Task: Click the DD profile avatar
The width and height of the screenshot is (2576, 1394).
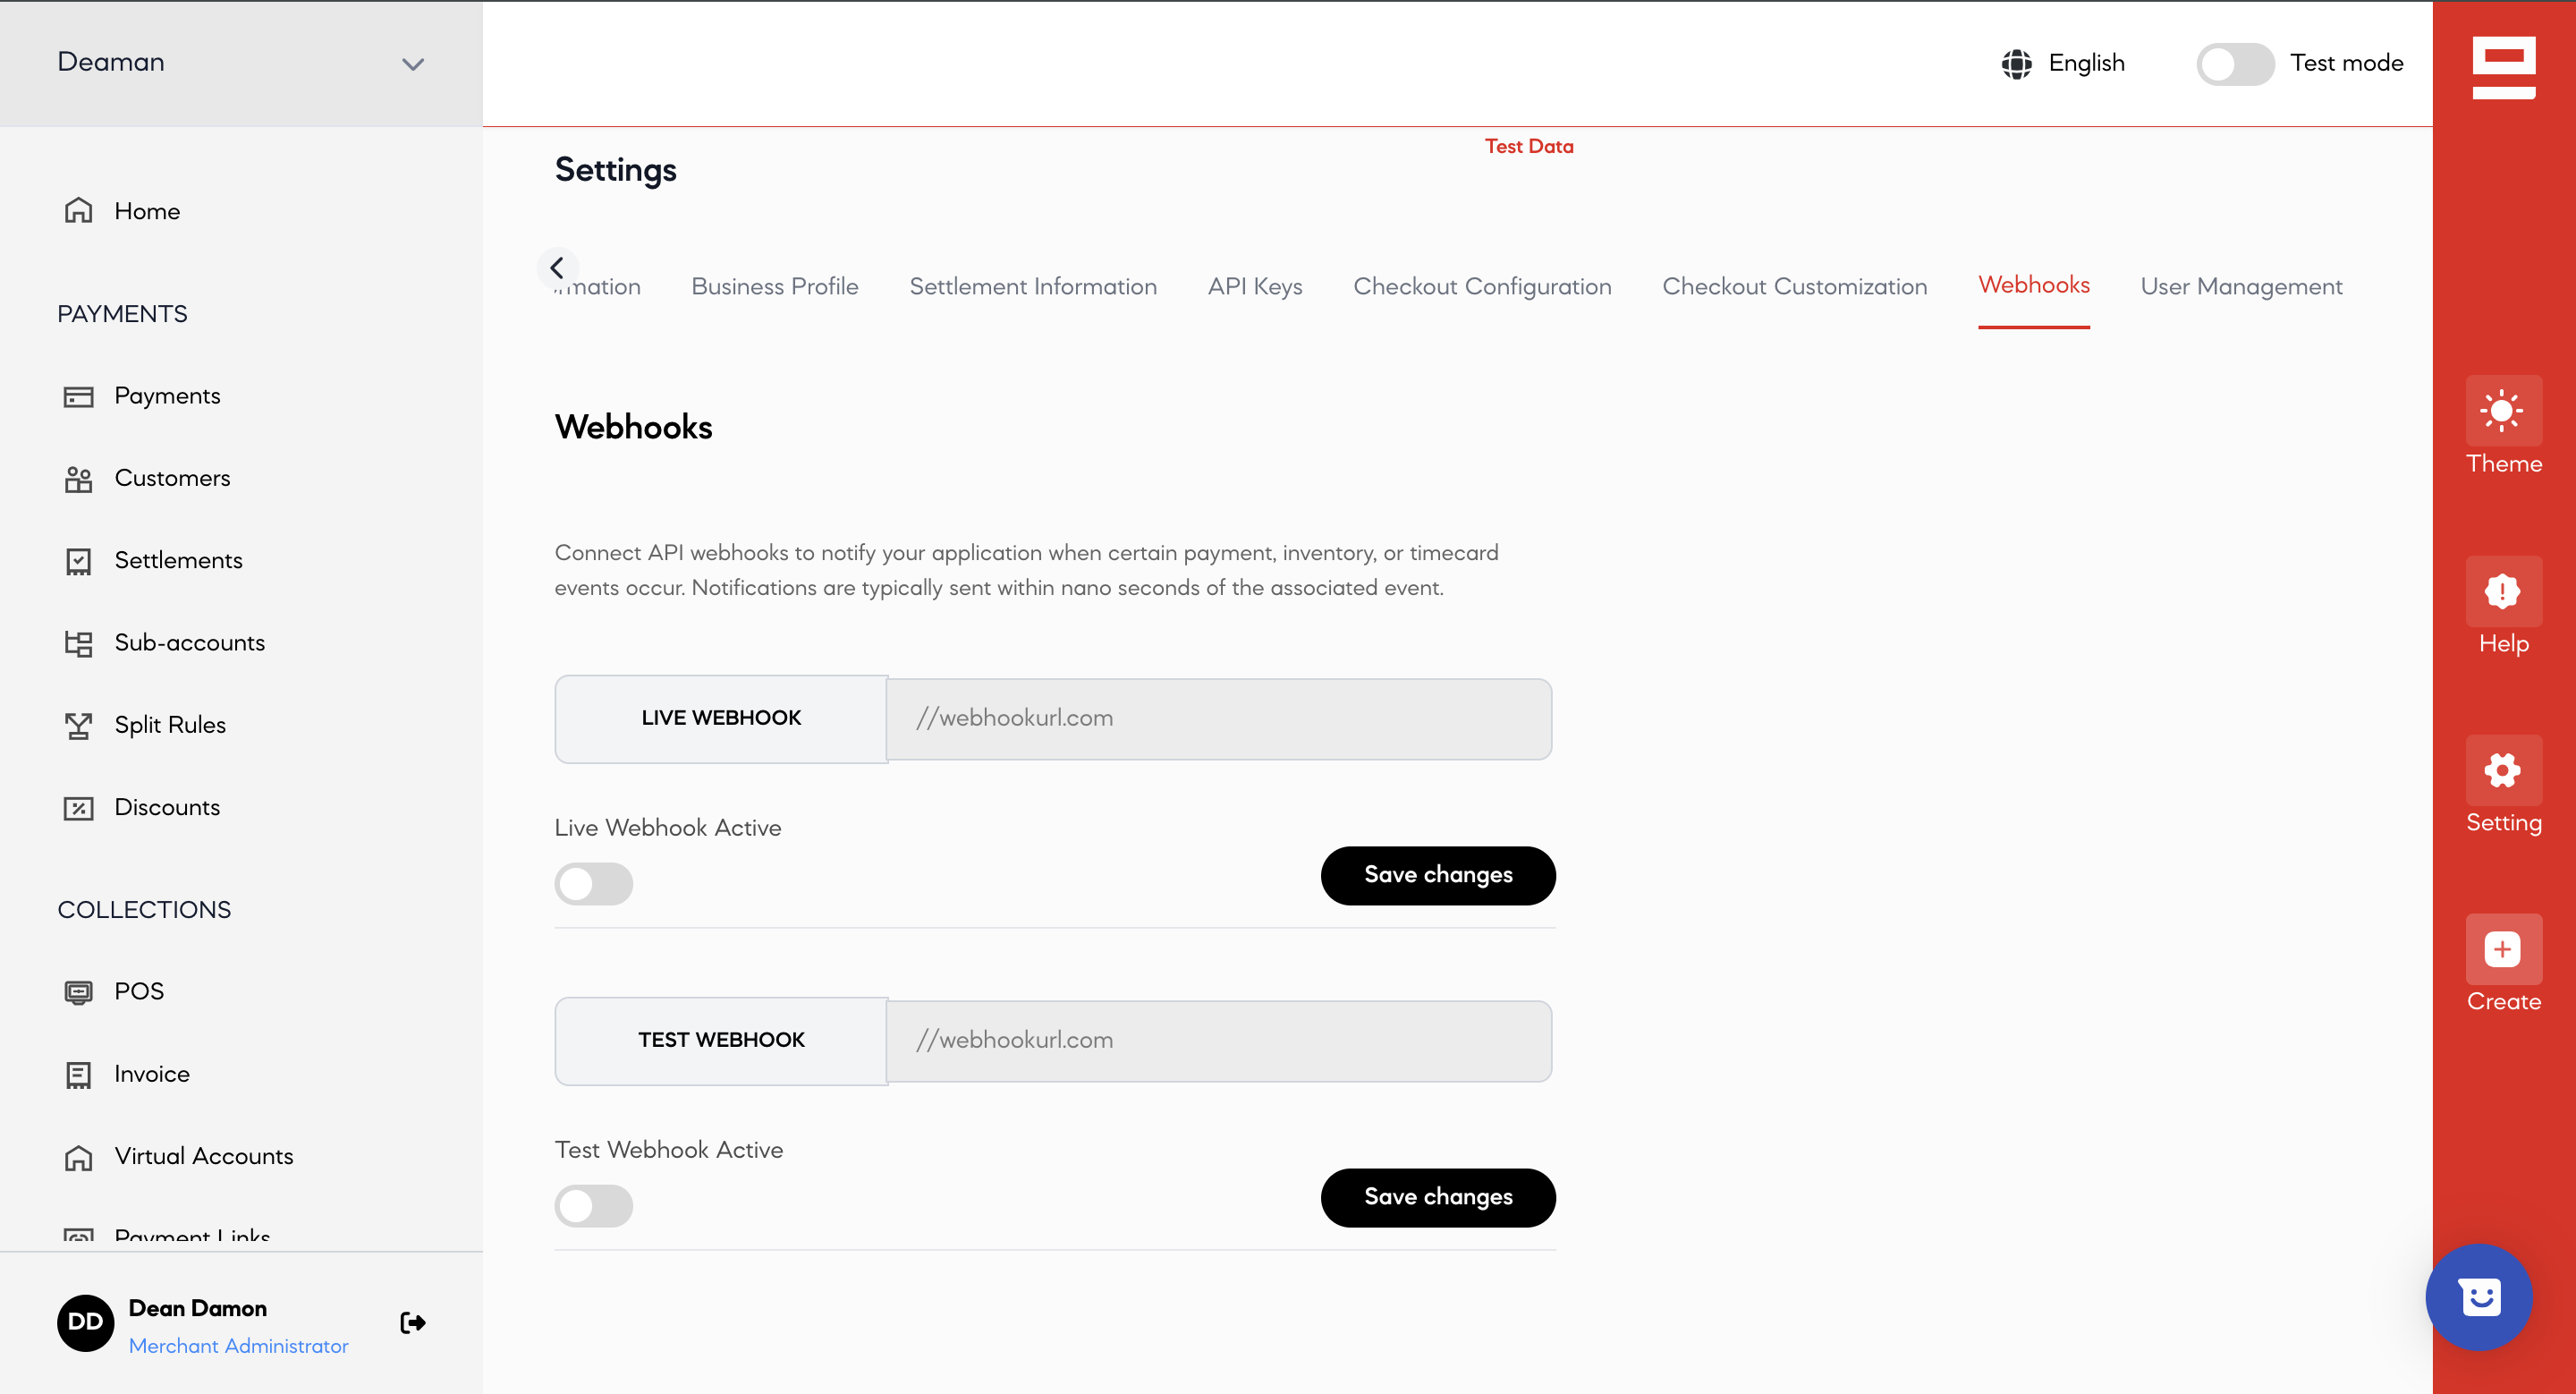Action: [x=86, y=1323]
